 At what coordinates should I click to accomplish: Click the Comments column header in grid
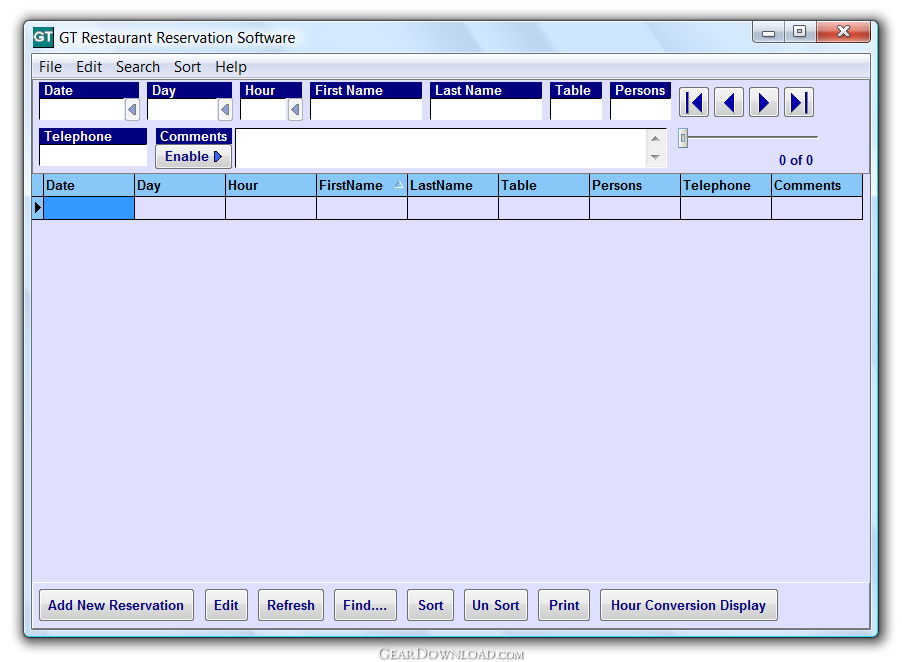817,185
